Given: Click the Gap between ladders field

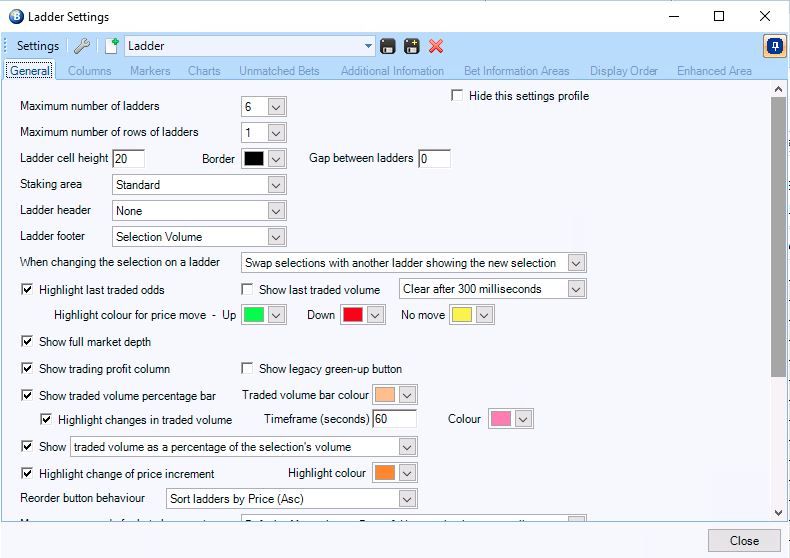Looking at the screenshot, I should tap(434, 159).
